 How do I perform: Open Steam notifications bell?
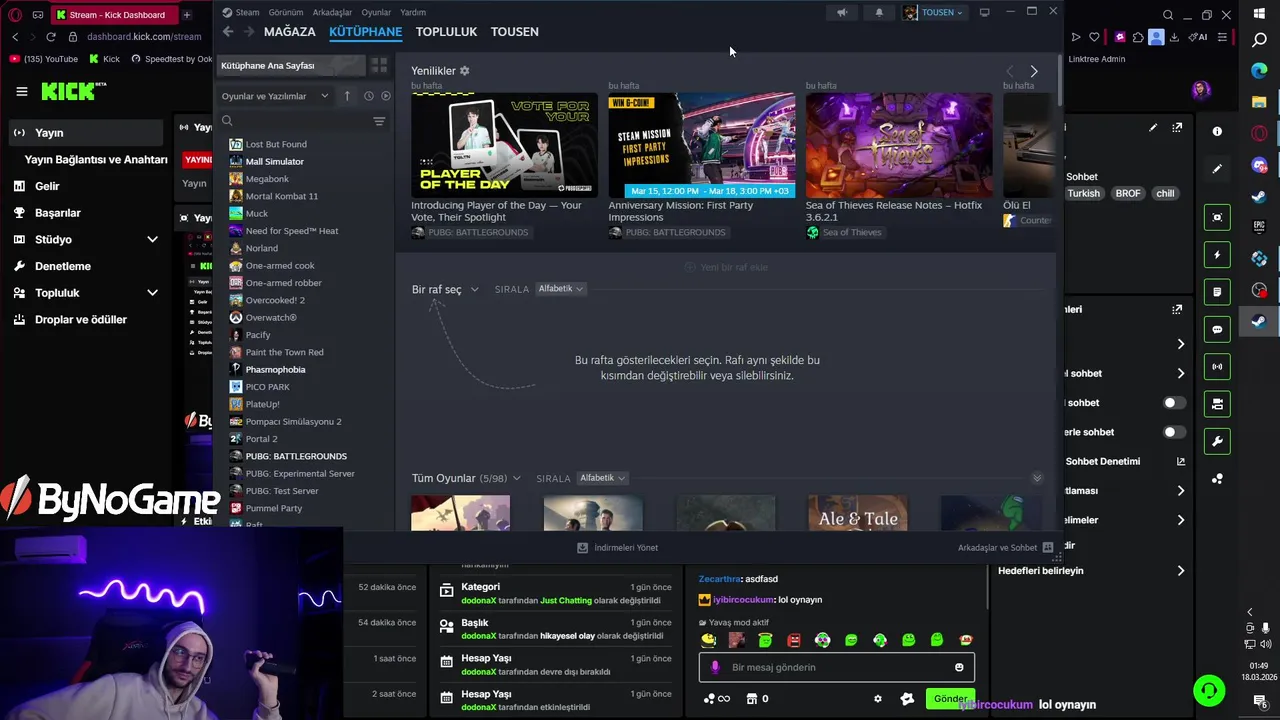(879, 12)
